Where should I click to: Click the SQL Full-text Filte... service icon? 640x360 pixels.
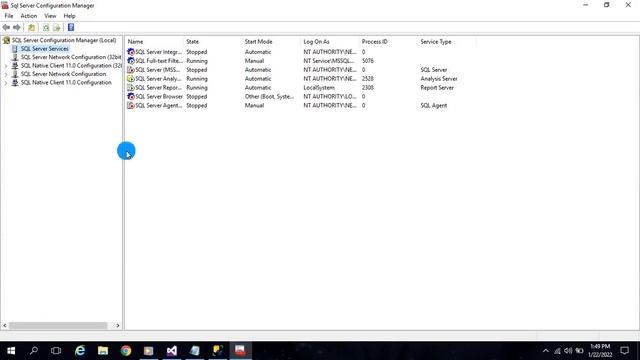pyautogui.click(x=131, y=61)
